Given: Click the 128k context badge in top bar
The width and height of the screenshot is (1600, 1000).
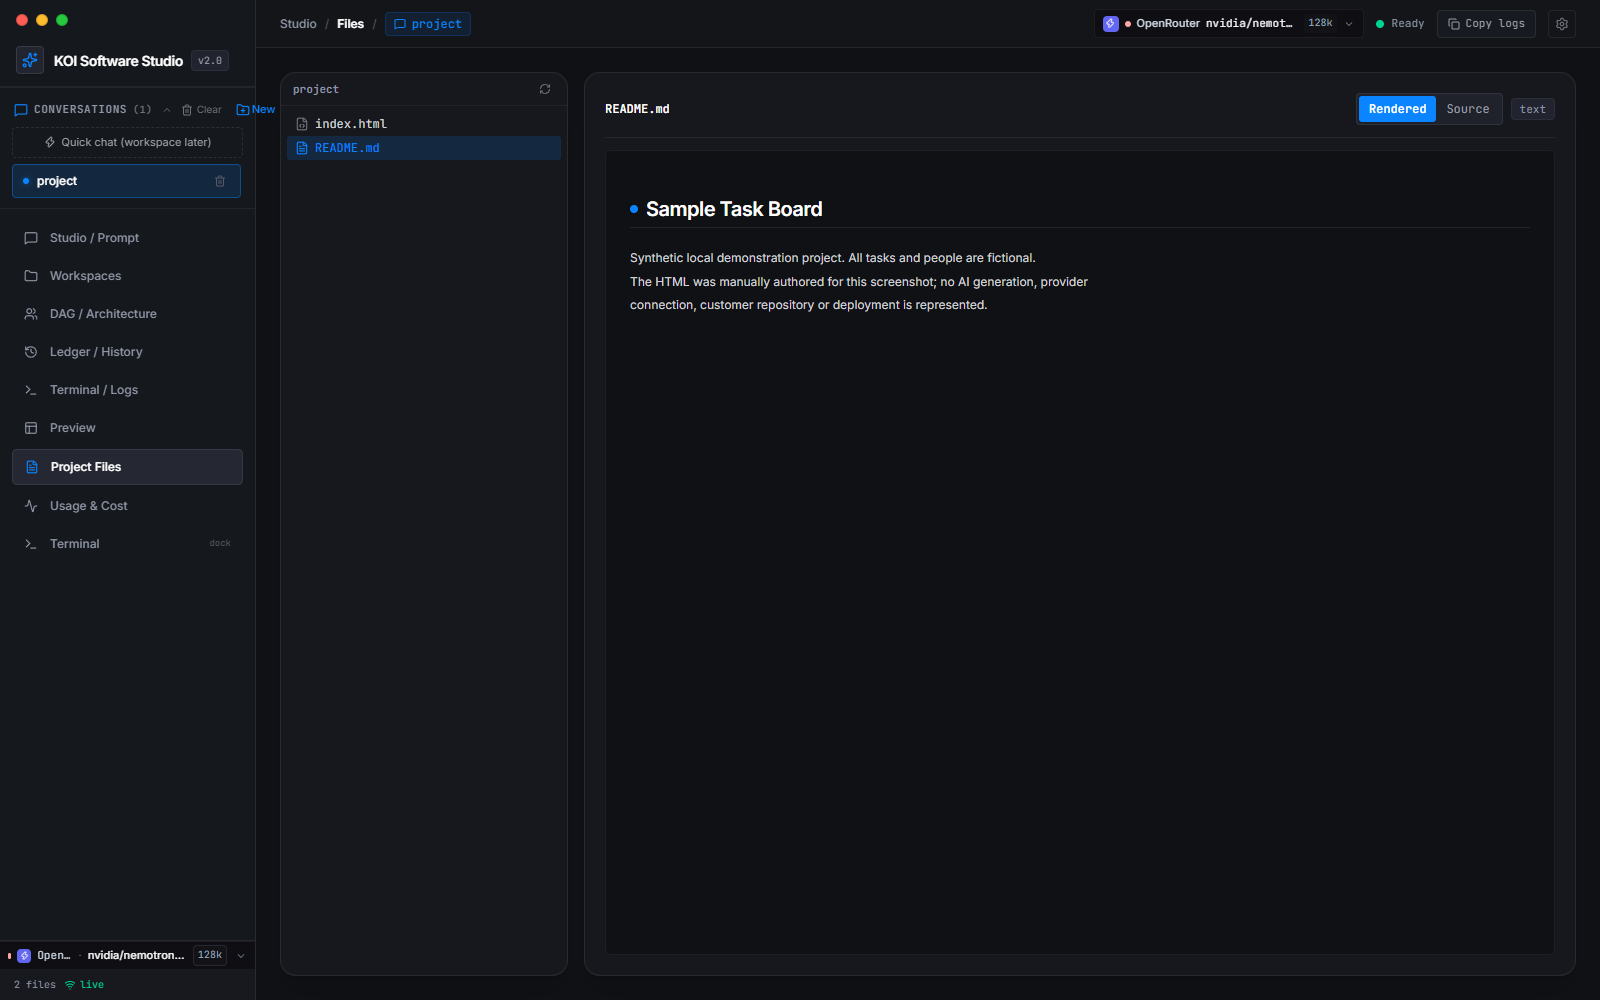Looking at the screenshot, I should coord(1320,23).
